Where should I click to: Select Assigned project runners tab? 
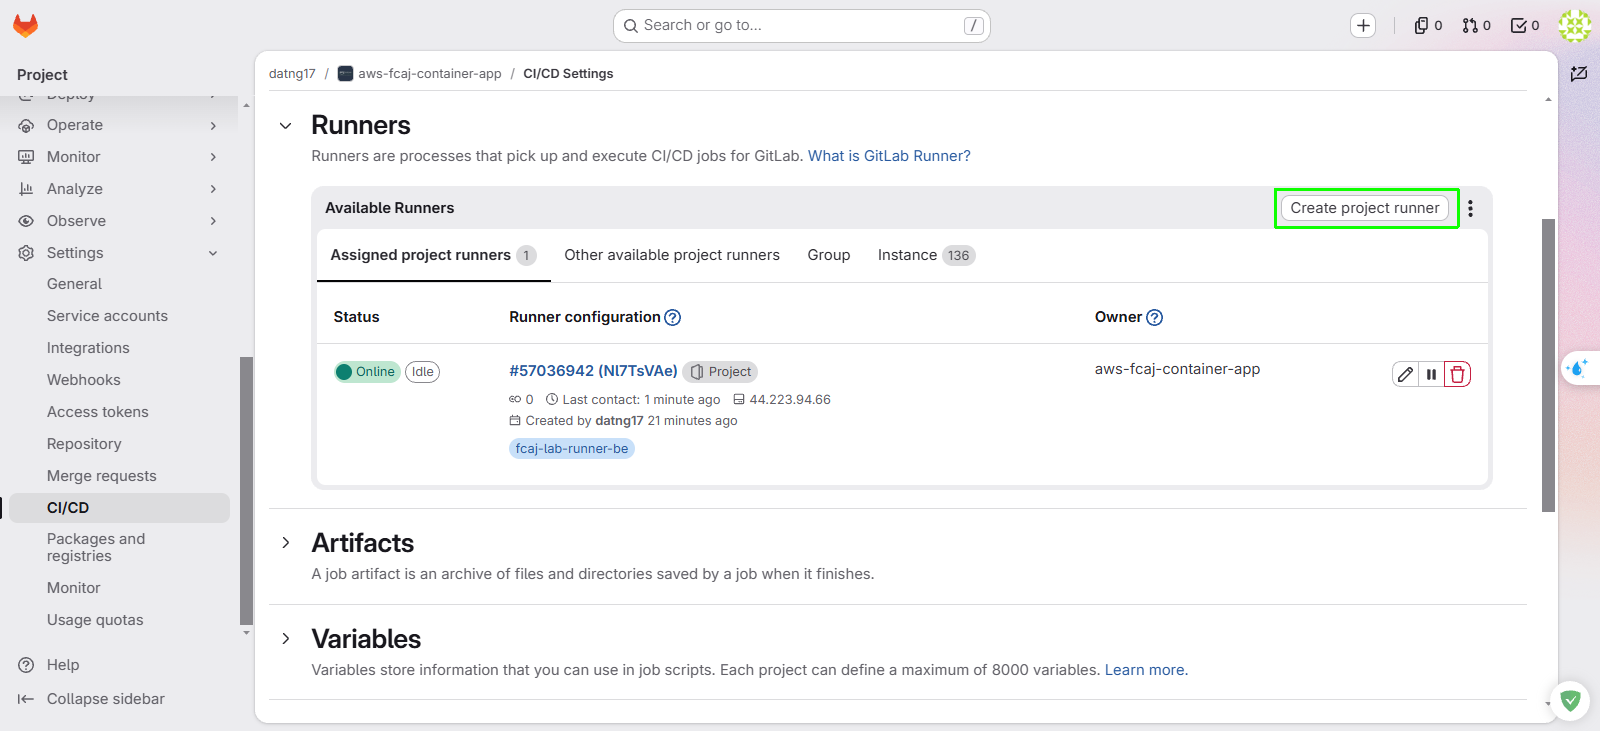tap(433, 255)
